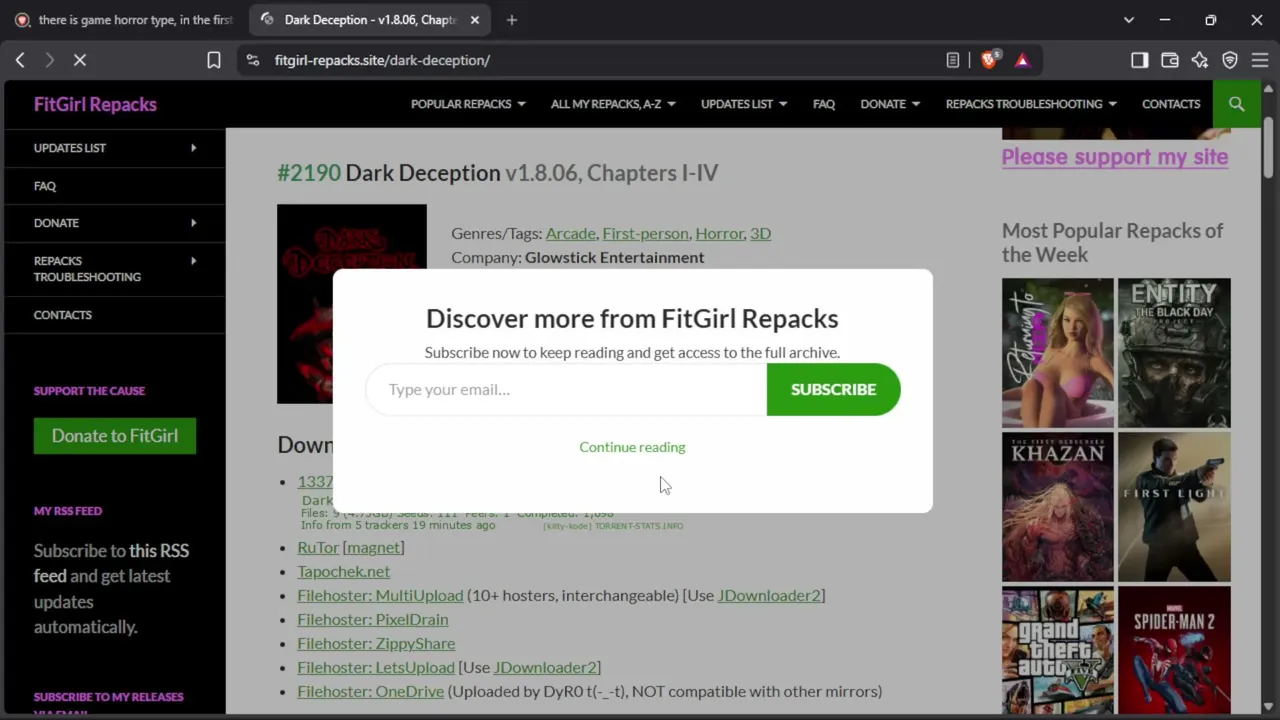Click 'Please support my site' link

pos(1115,157)
